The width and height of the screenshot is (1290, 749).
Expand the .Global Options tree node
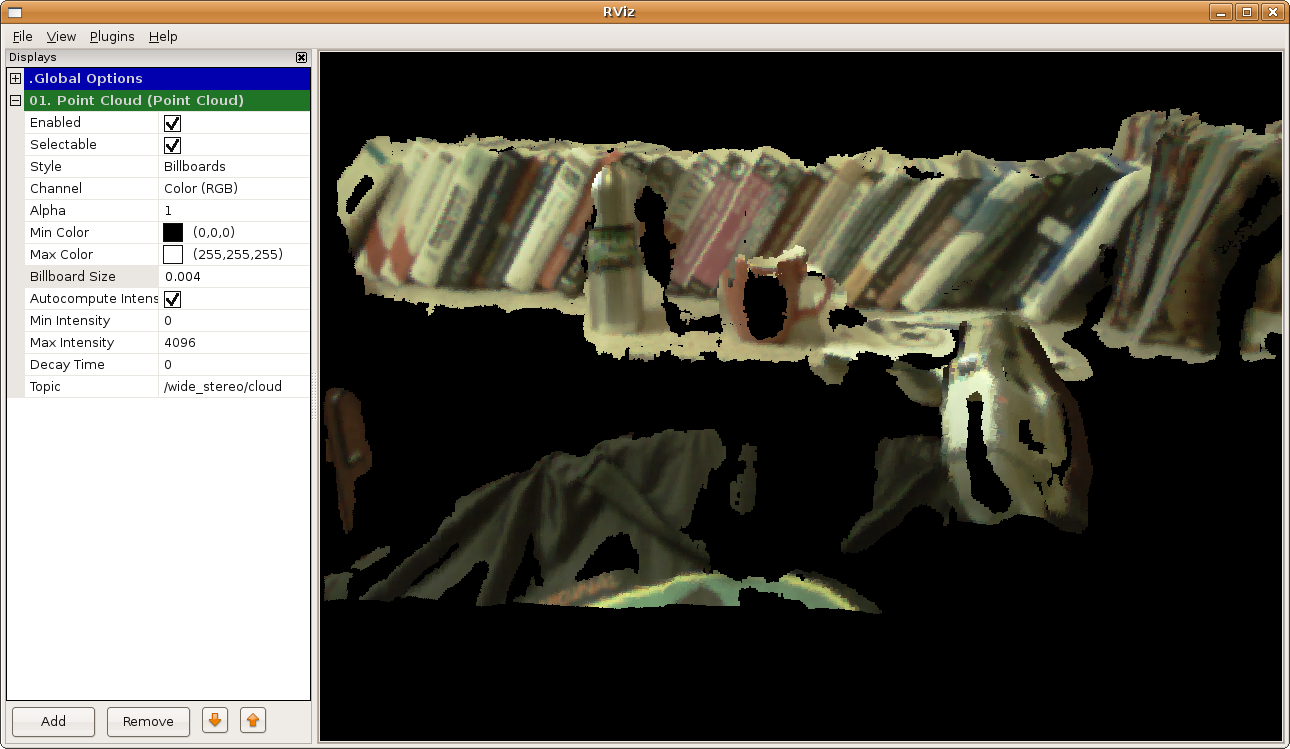[15, 78]
